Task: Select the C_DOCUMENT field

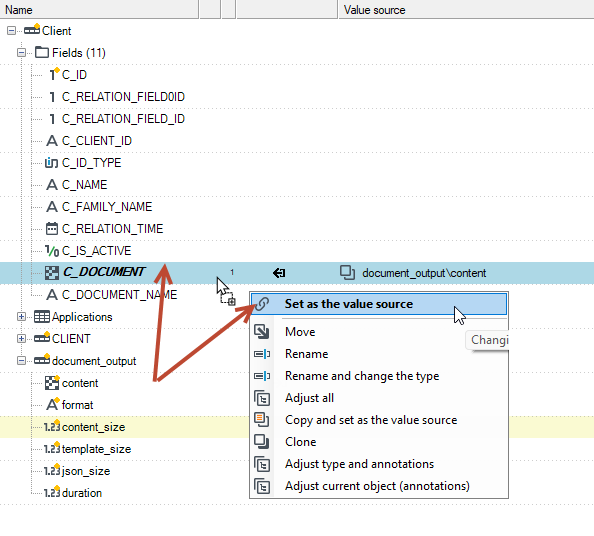Action: pyautogui.click(x=103, y=272)
